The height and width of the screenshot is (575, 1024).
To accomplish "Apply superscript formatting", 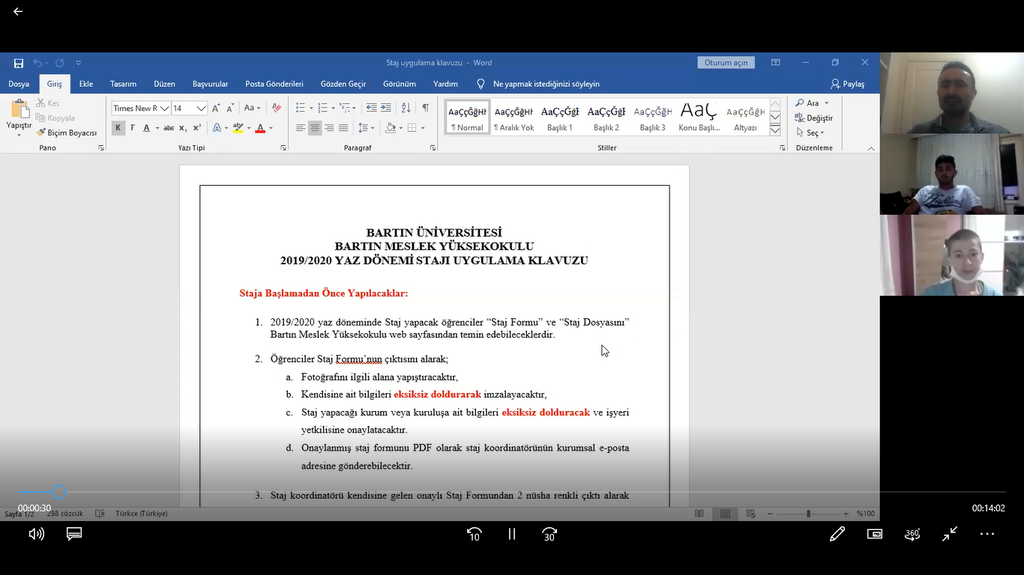I will 197,128.
